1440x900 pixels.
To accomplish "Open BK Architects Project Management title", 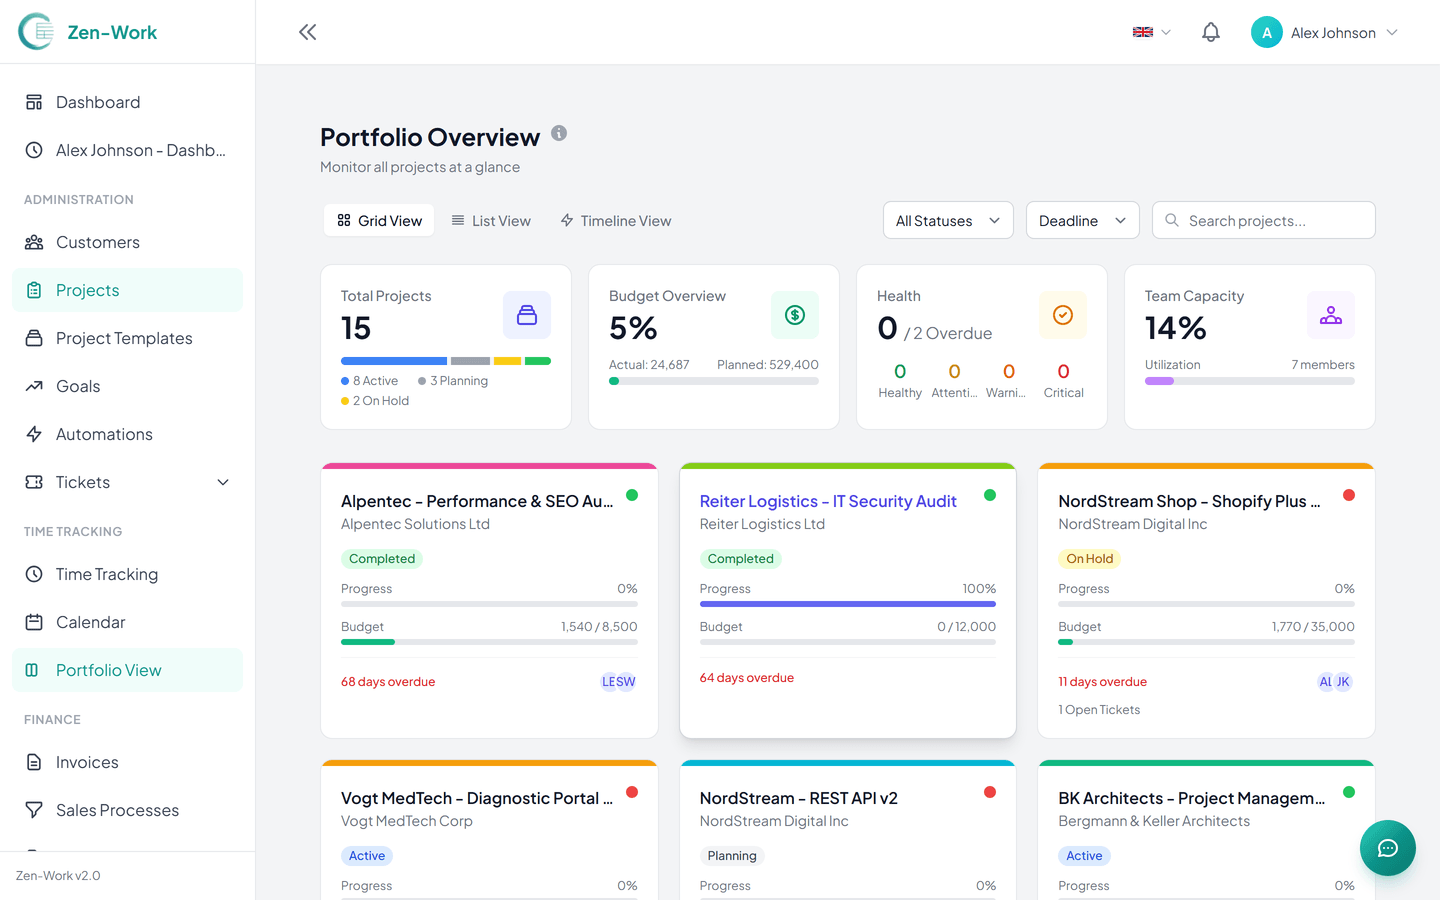I will pos(1192,798).
